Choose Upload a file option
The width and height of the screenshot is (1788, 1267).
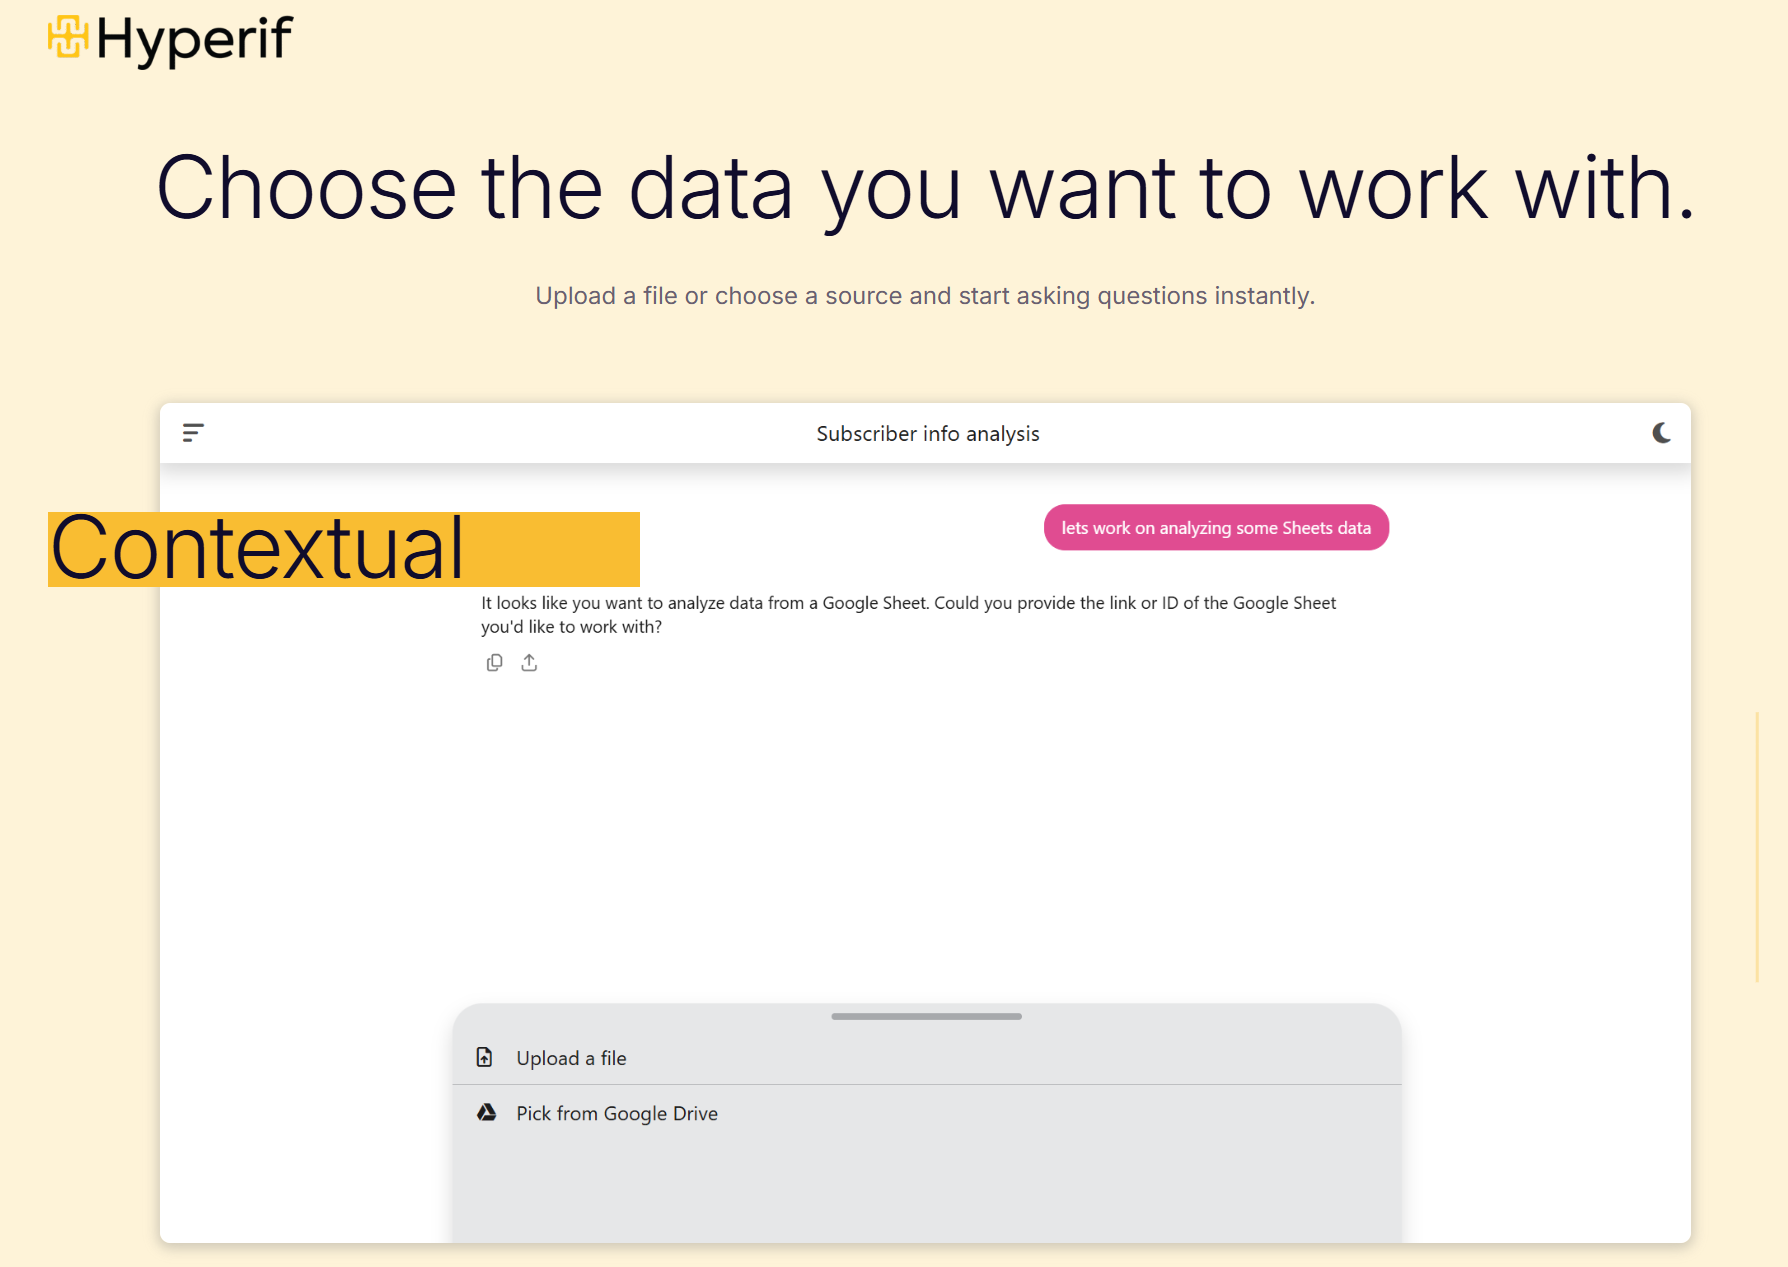tap(571, 1058)
